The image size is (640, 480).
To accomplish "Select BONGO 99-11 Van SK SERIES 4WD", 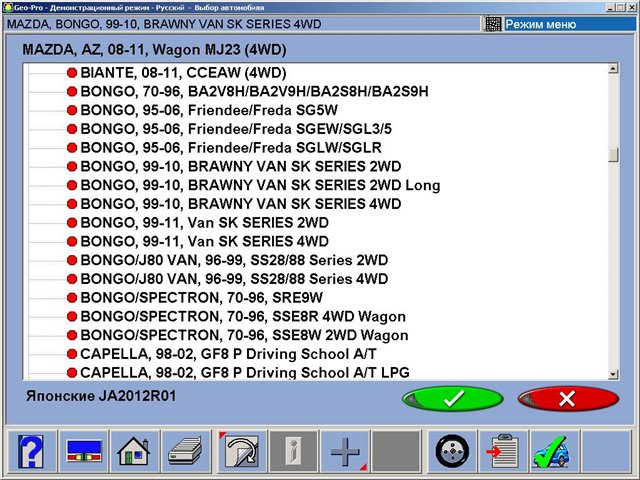I will coord(204,242).
